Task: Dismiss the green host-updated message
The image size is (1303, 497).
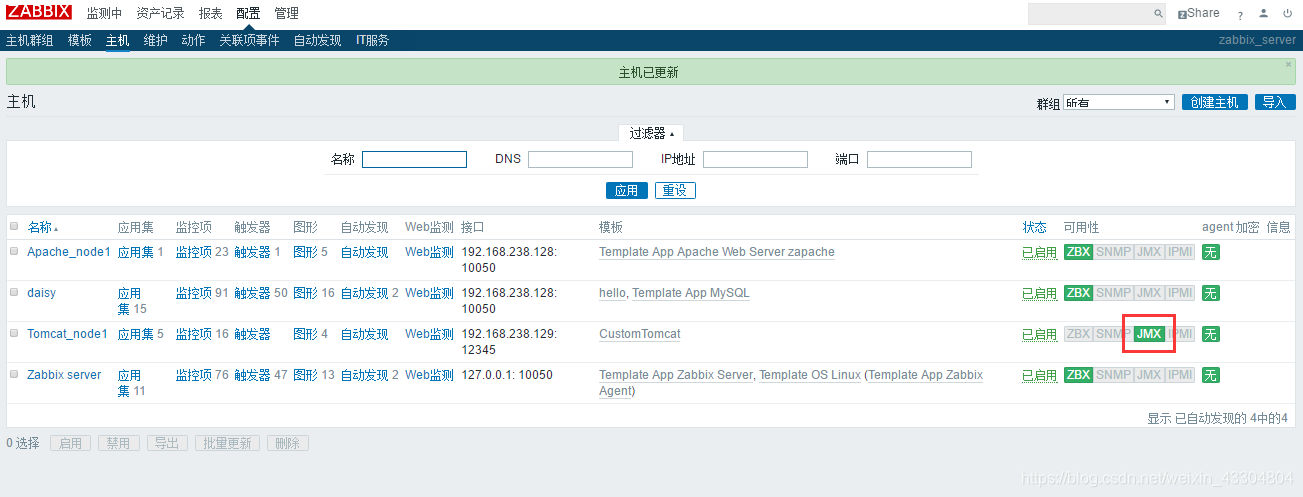Action: click(x=1288, y=64)
